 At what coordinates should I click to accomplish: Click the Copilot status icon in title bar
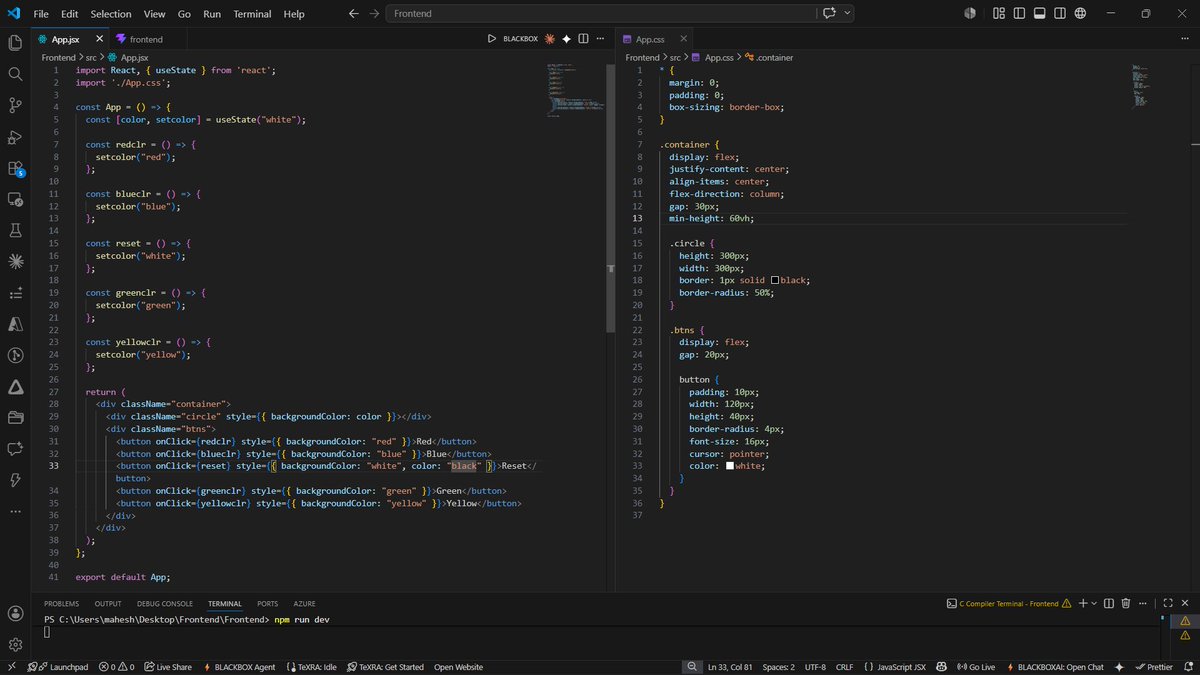(969, 14)
